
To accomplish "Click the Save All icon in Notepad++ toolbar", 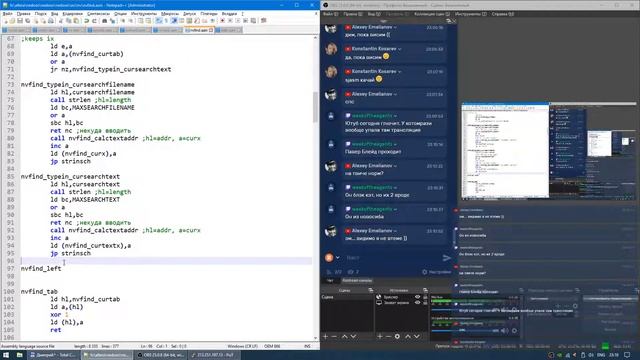I will click(27, 21).
